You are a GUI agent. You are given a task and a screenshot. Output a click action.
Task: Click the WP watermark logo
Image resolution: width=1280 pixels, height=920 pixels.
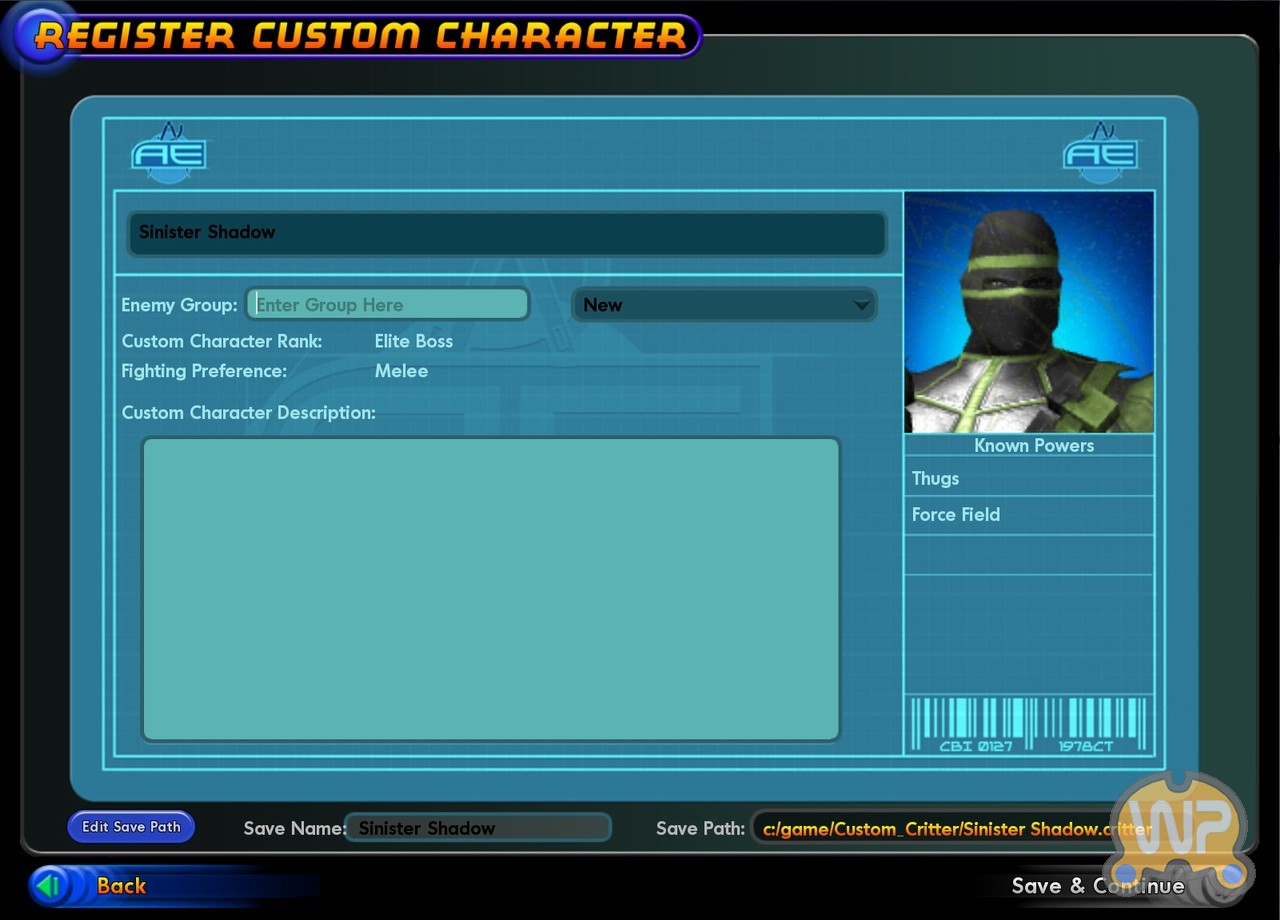1178,830
